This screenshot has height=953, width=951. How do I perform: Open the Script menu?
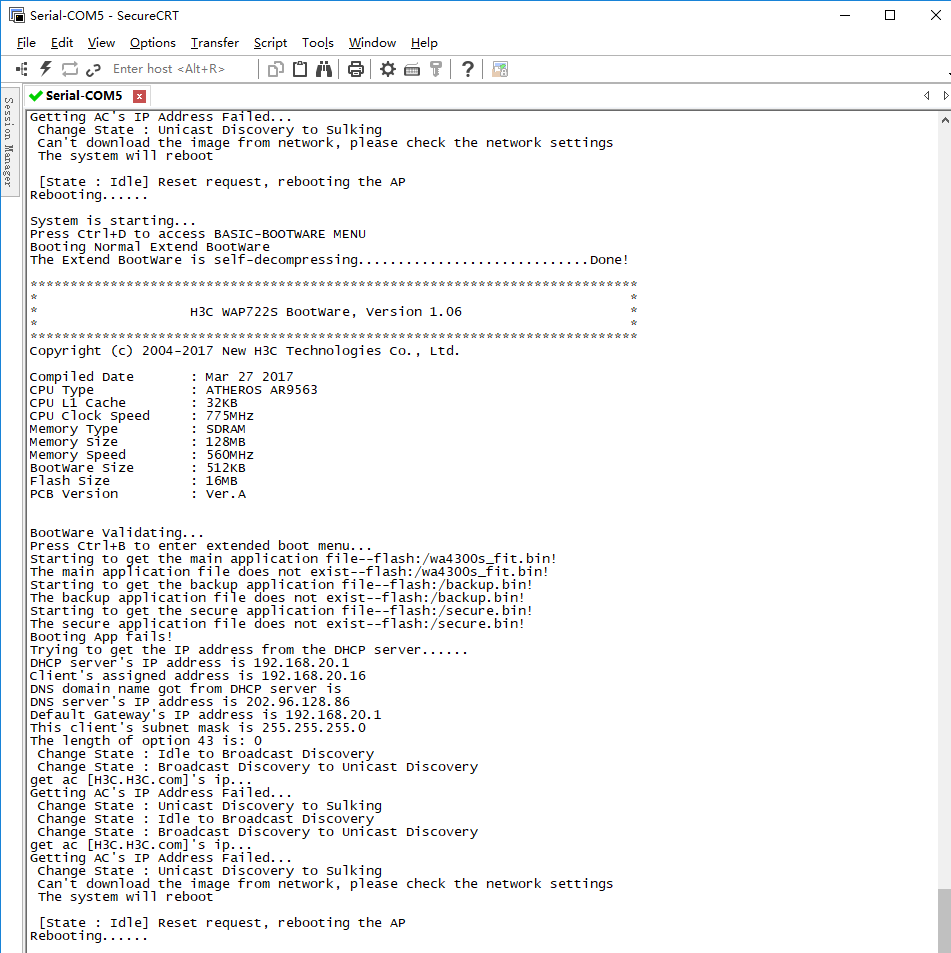pyautogui.click(x=270, y=43)
